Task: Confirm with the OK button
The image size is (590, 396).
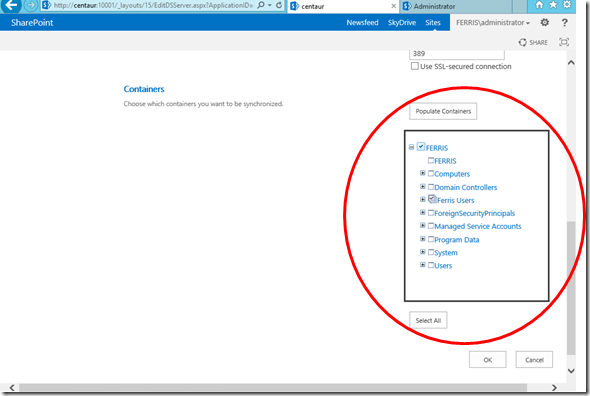Action: [488, 360]
